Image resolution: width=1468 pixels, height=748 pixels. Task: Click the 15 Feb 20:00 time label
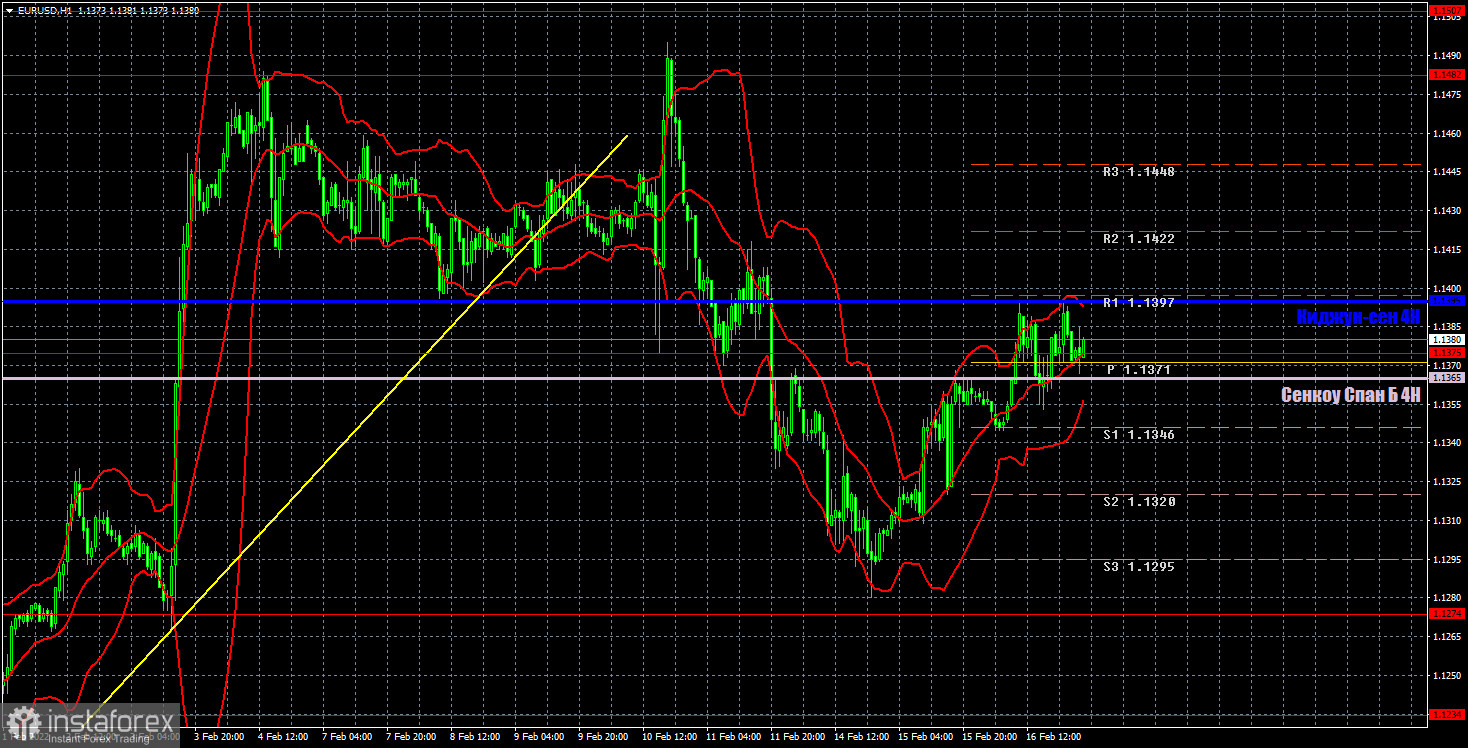989,737
